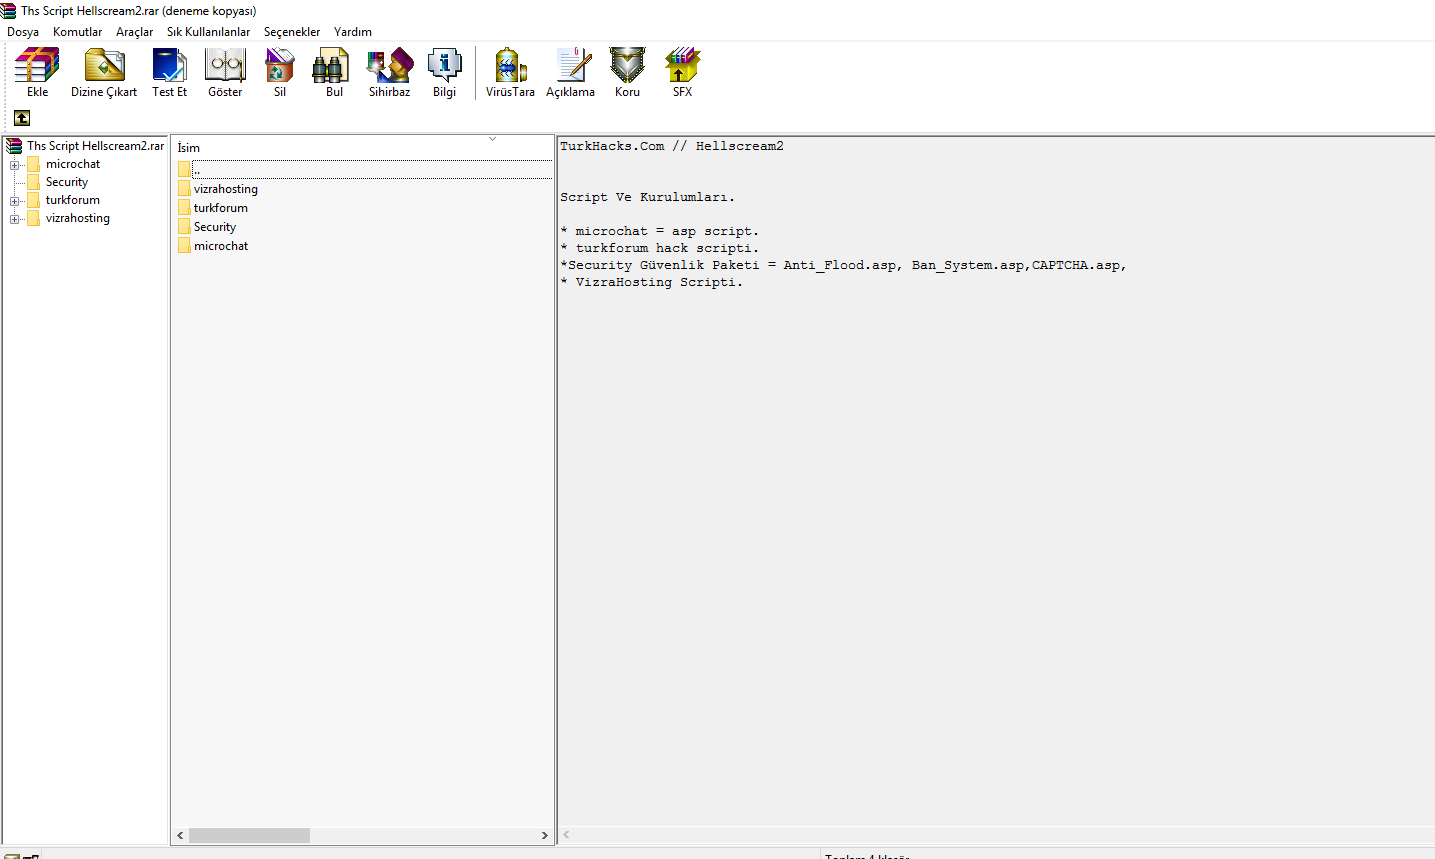
Task: Click the "microchat = asp script." comment line
Action: [x=660, y=231]
